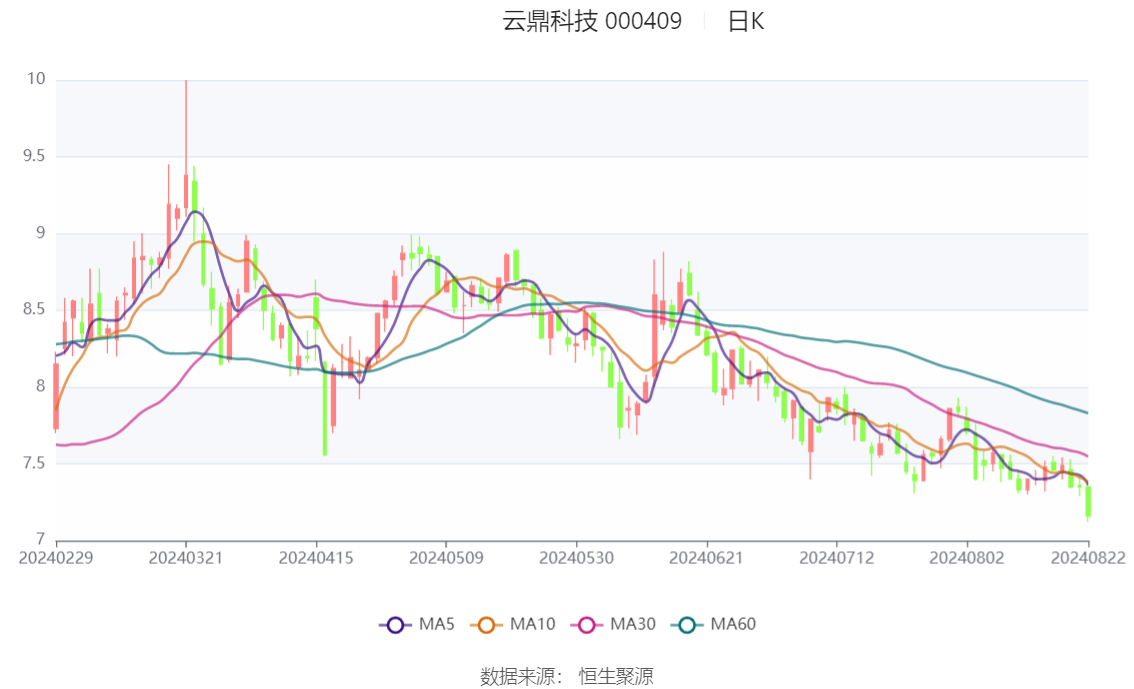Click the last green candlestick on 20240822
The width and height of the screenshot is (1134, 689).
pyautogui.click(x=1088, y=501)
